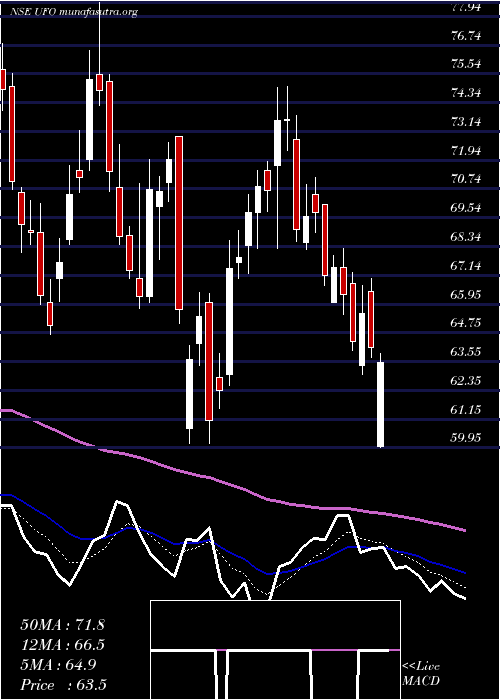Click the NSE UFO munafasutra.org title text
The height and width of the screenshot is (700, 500).
click(74, 12)
